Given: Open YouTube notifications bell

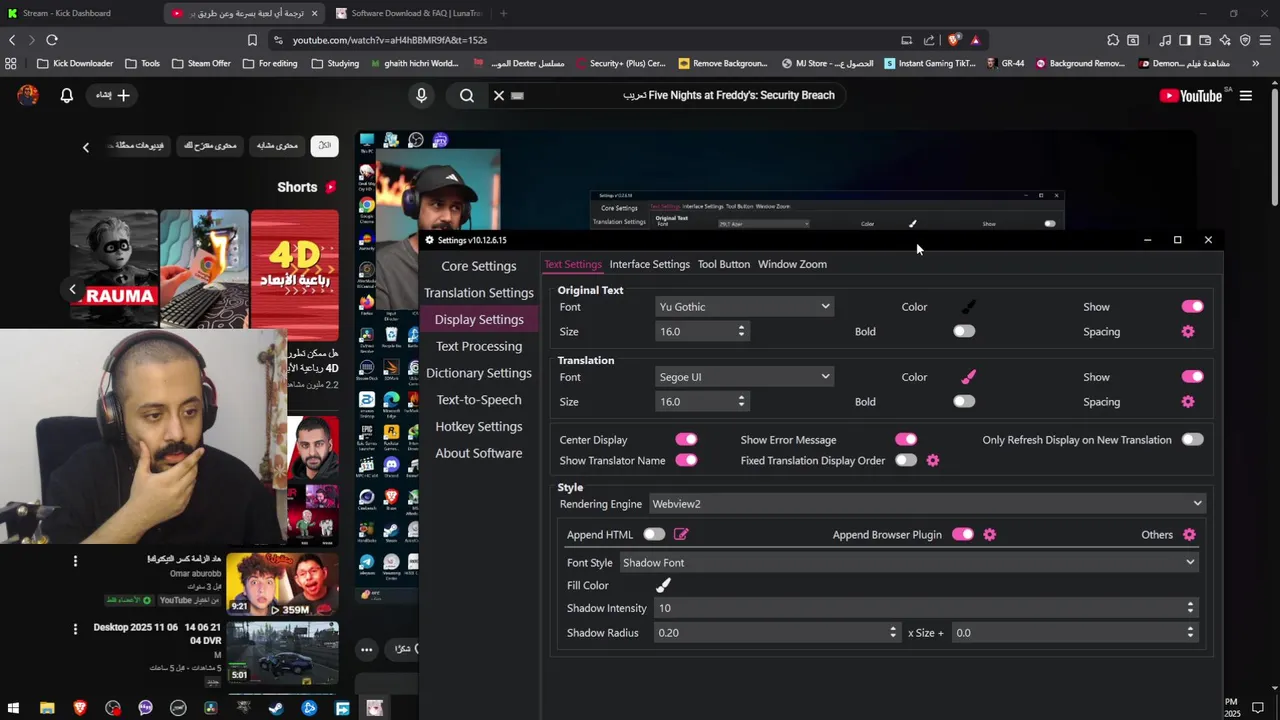Looking at the screenshot, I should tap(66, 95).
